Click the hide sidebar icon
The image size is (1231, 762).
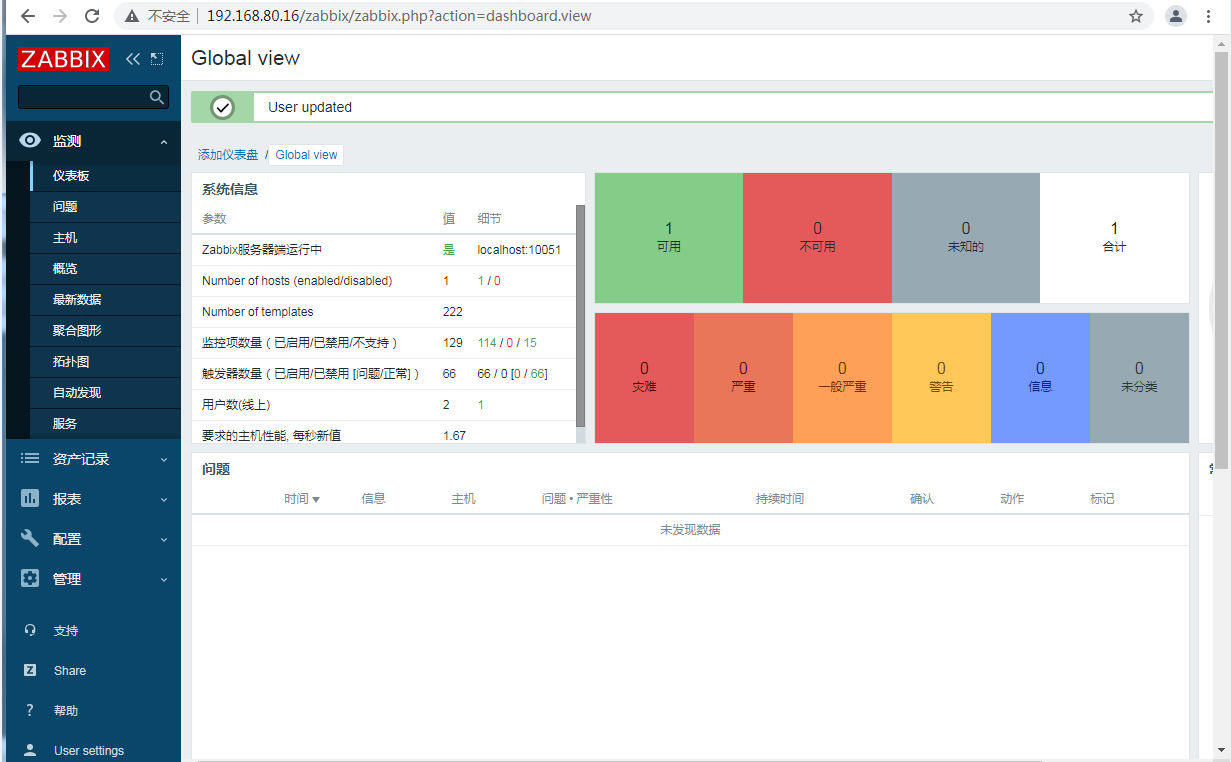(157, 59)
